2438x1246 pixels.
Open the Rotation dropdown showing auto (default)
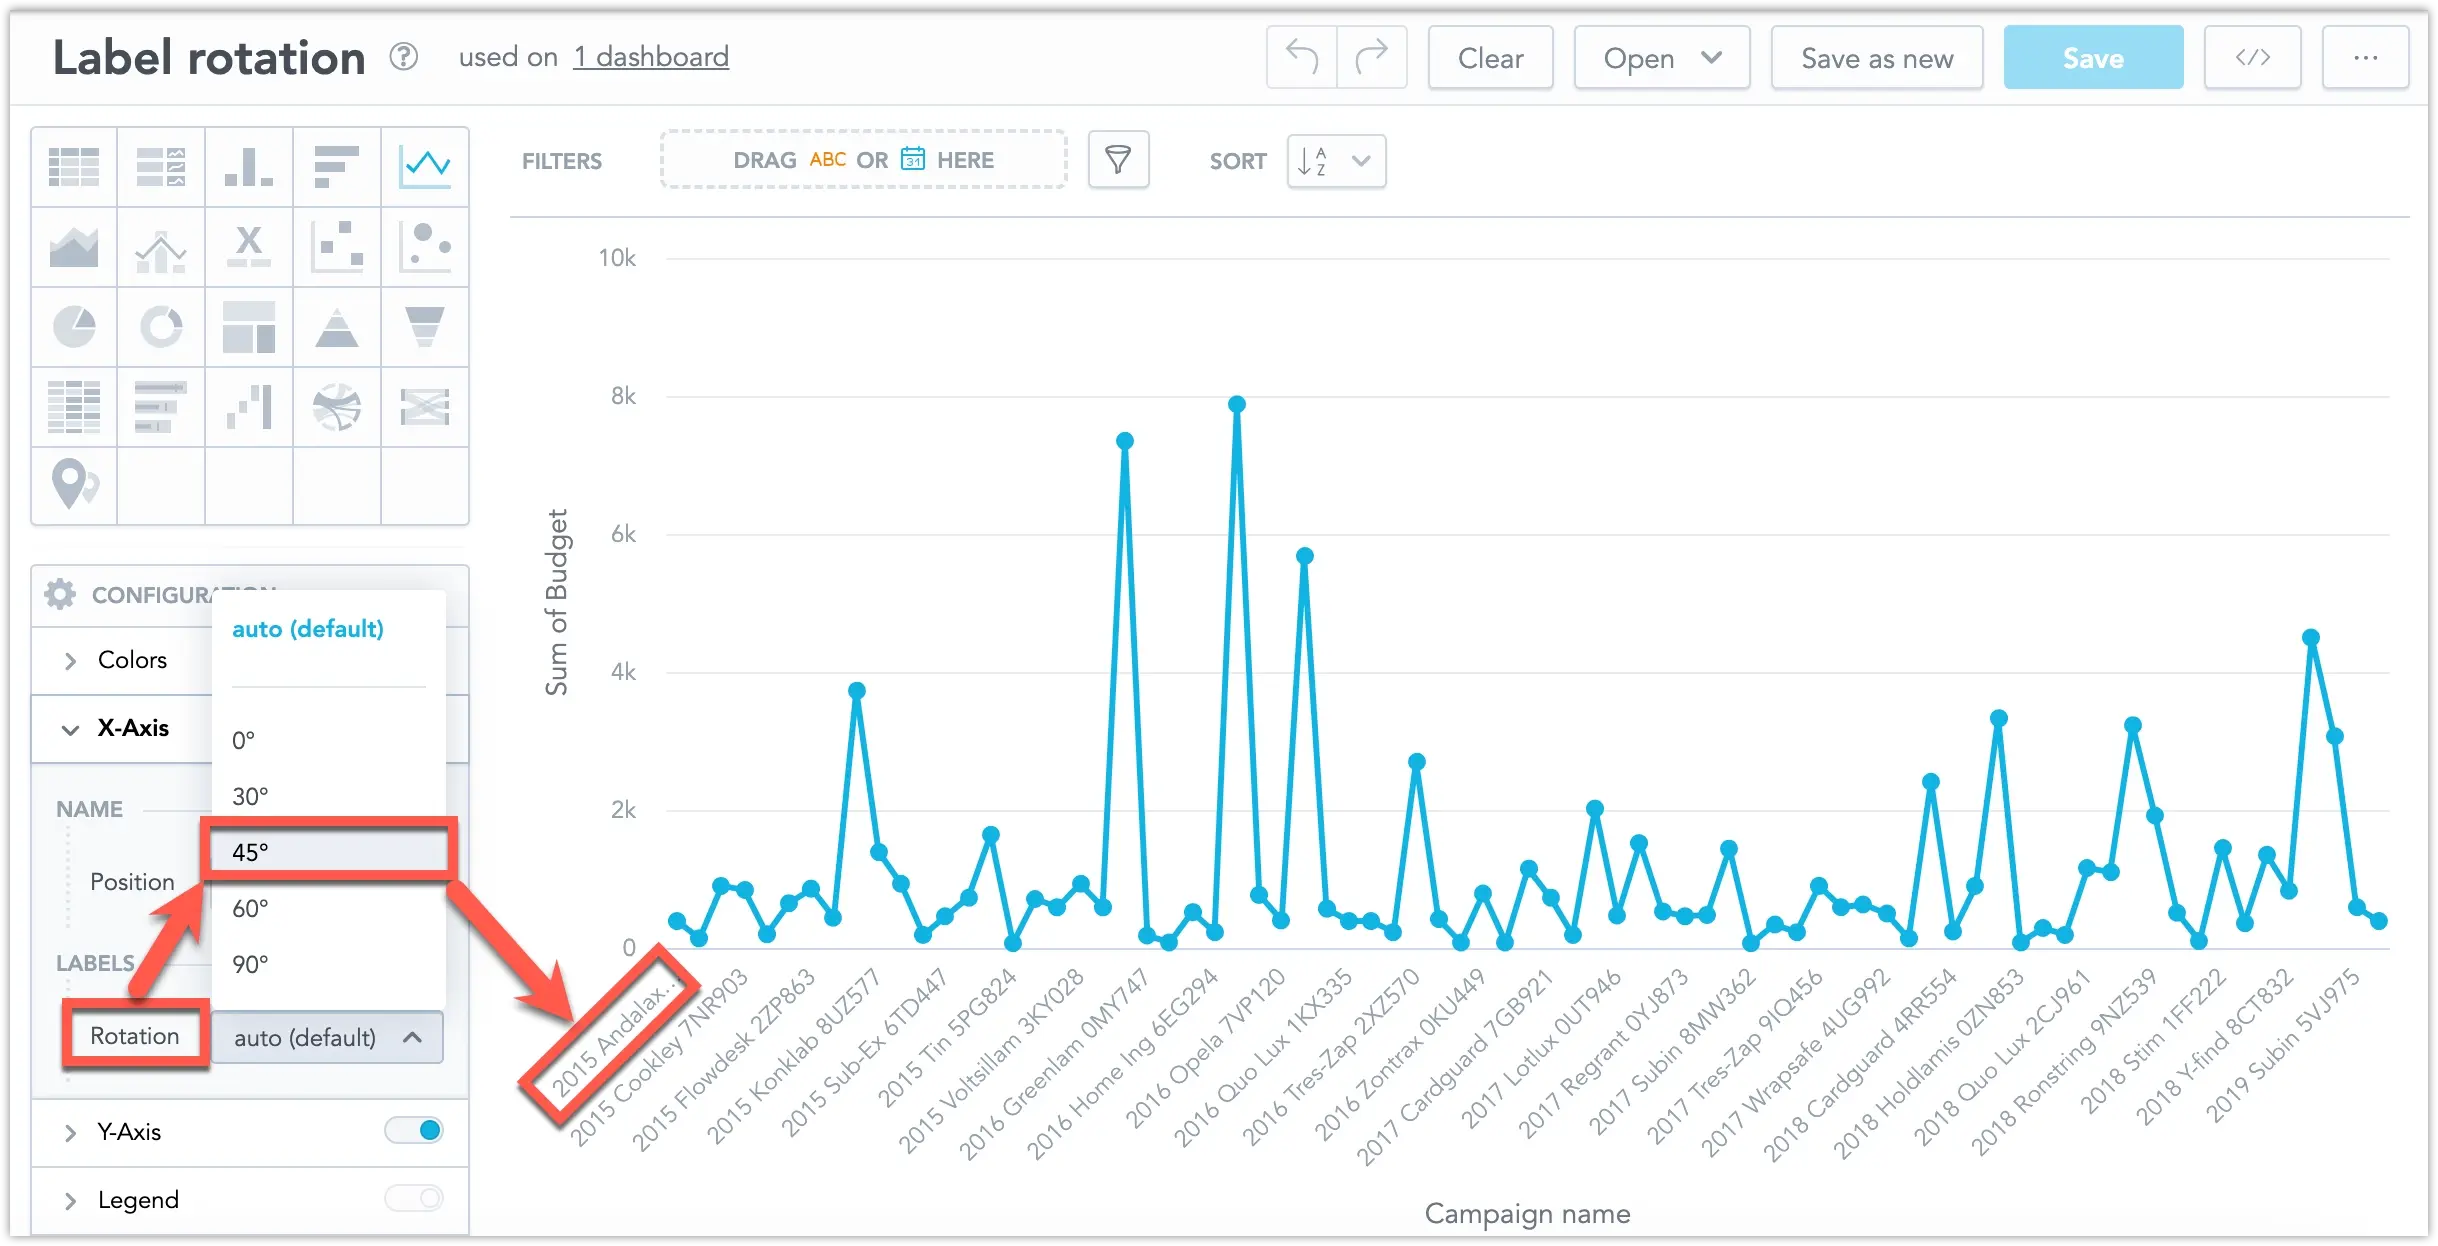(x=327, y=1037)
